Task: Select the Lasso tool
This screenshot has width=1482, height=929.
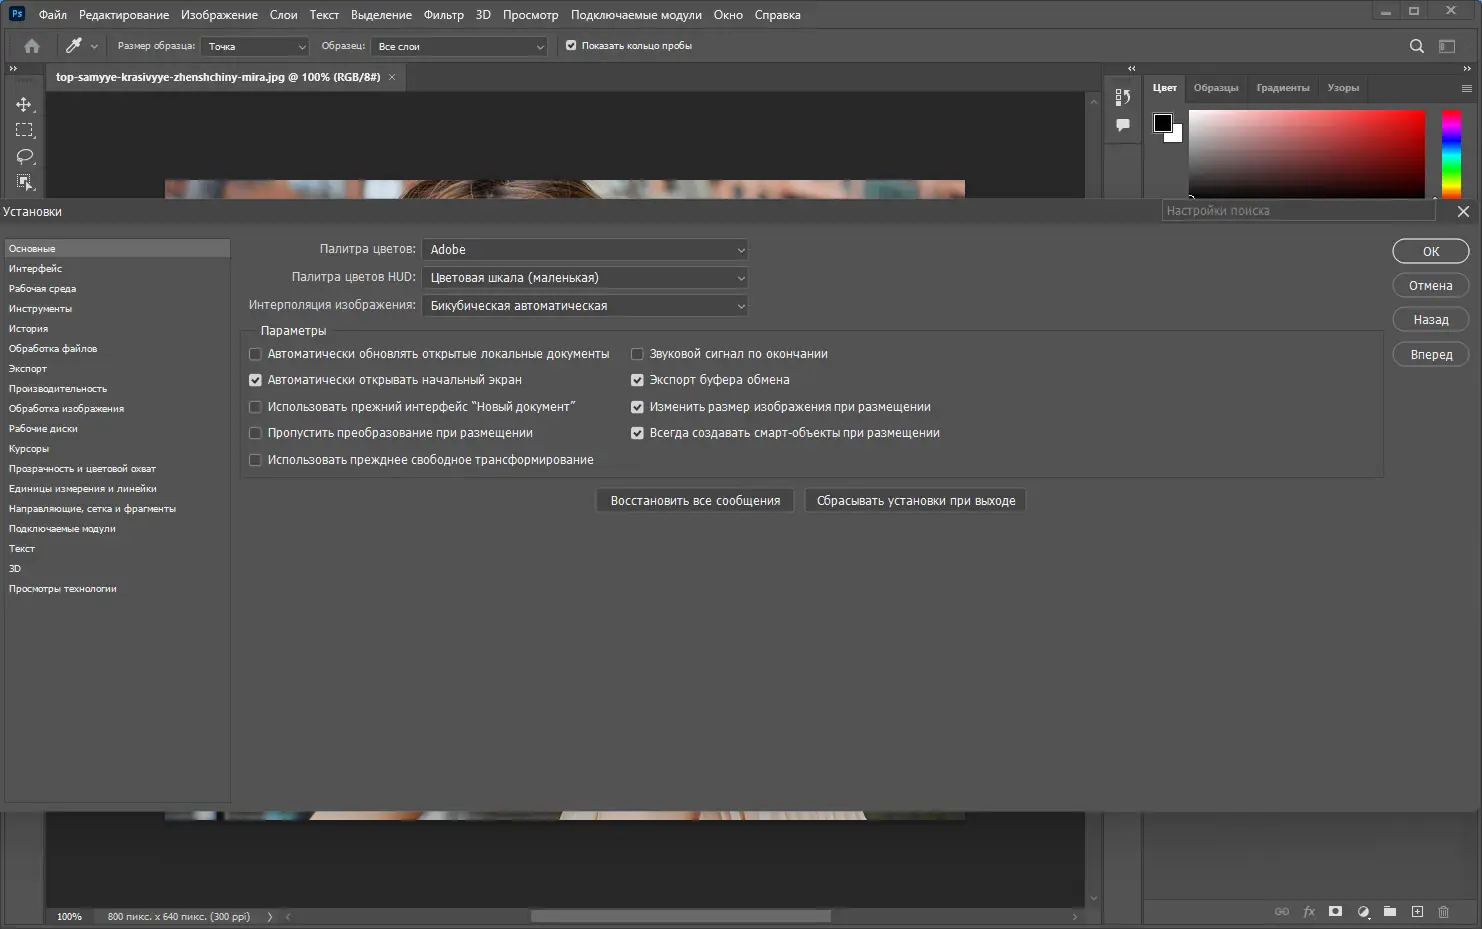Action: (24, 156)
